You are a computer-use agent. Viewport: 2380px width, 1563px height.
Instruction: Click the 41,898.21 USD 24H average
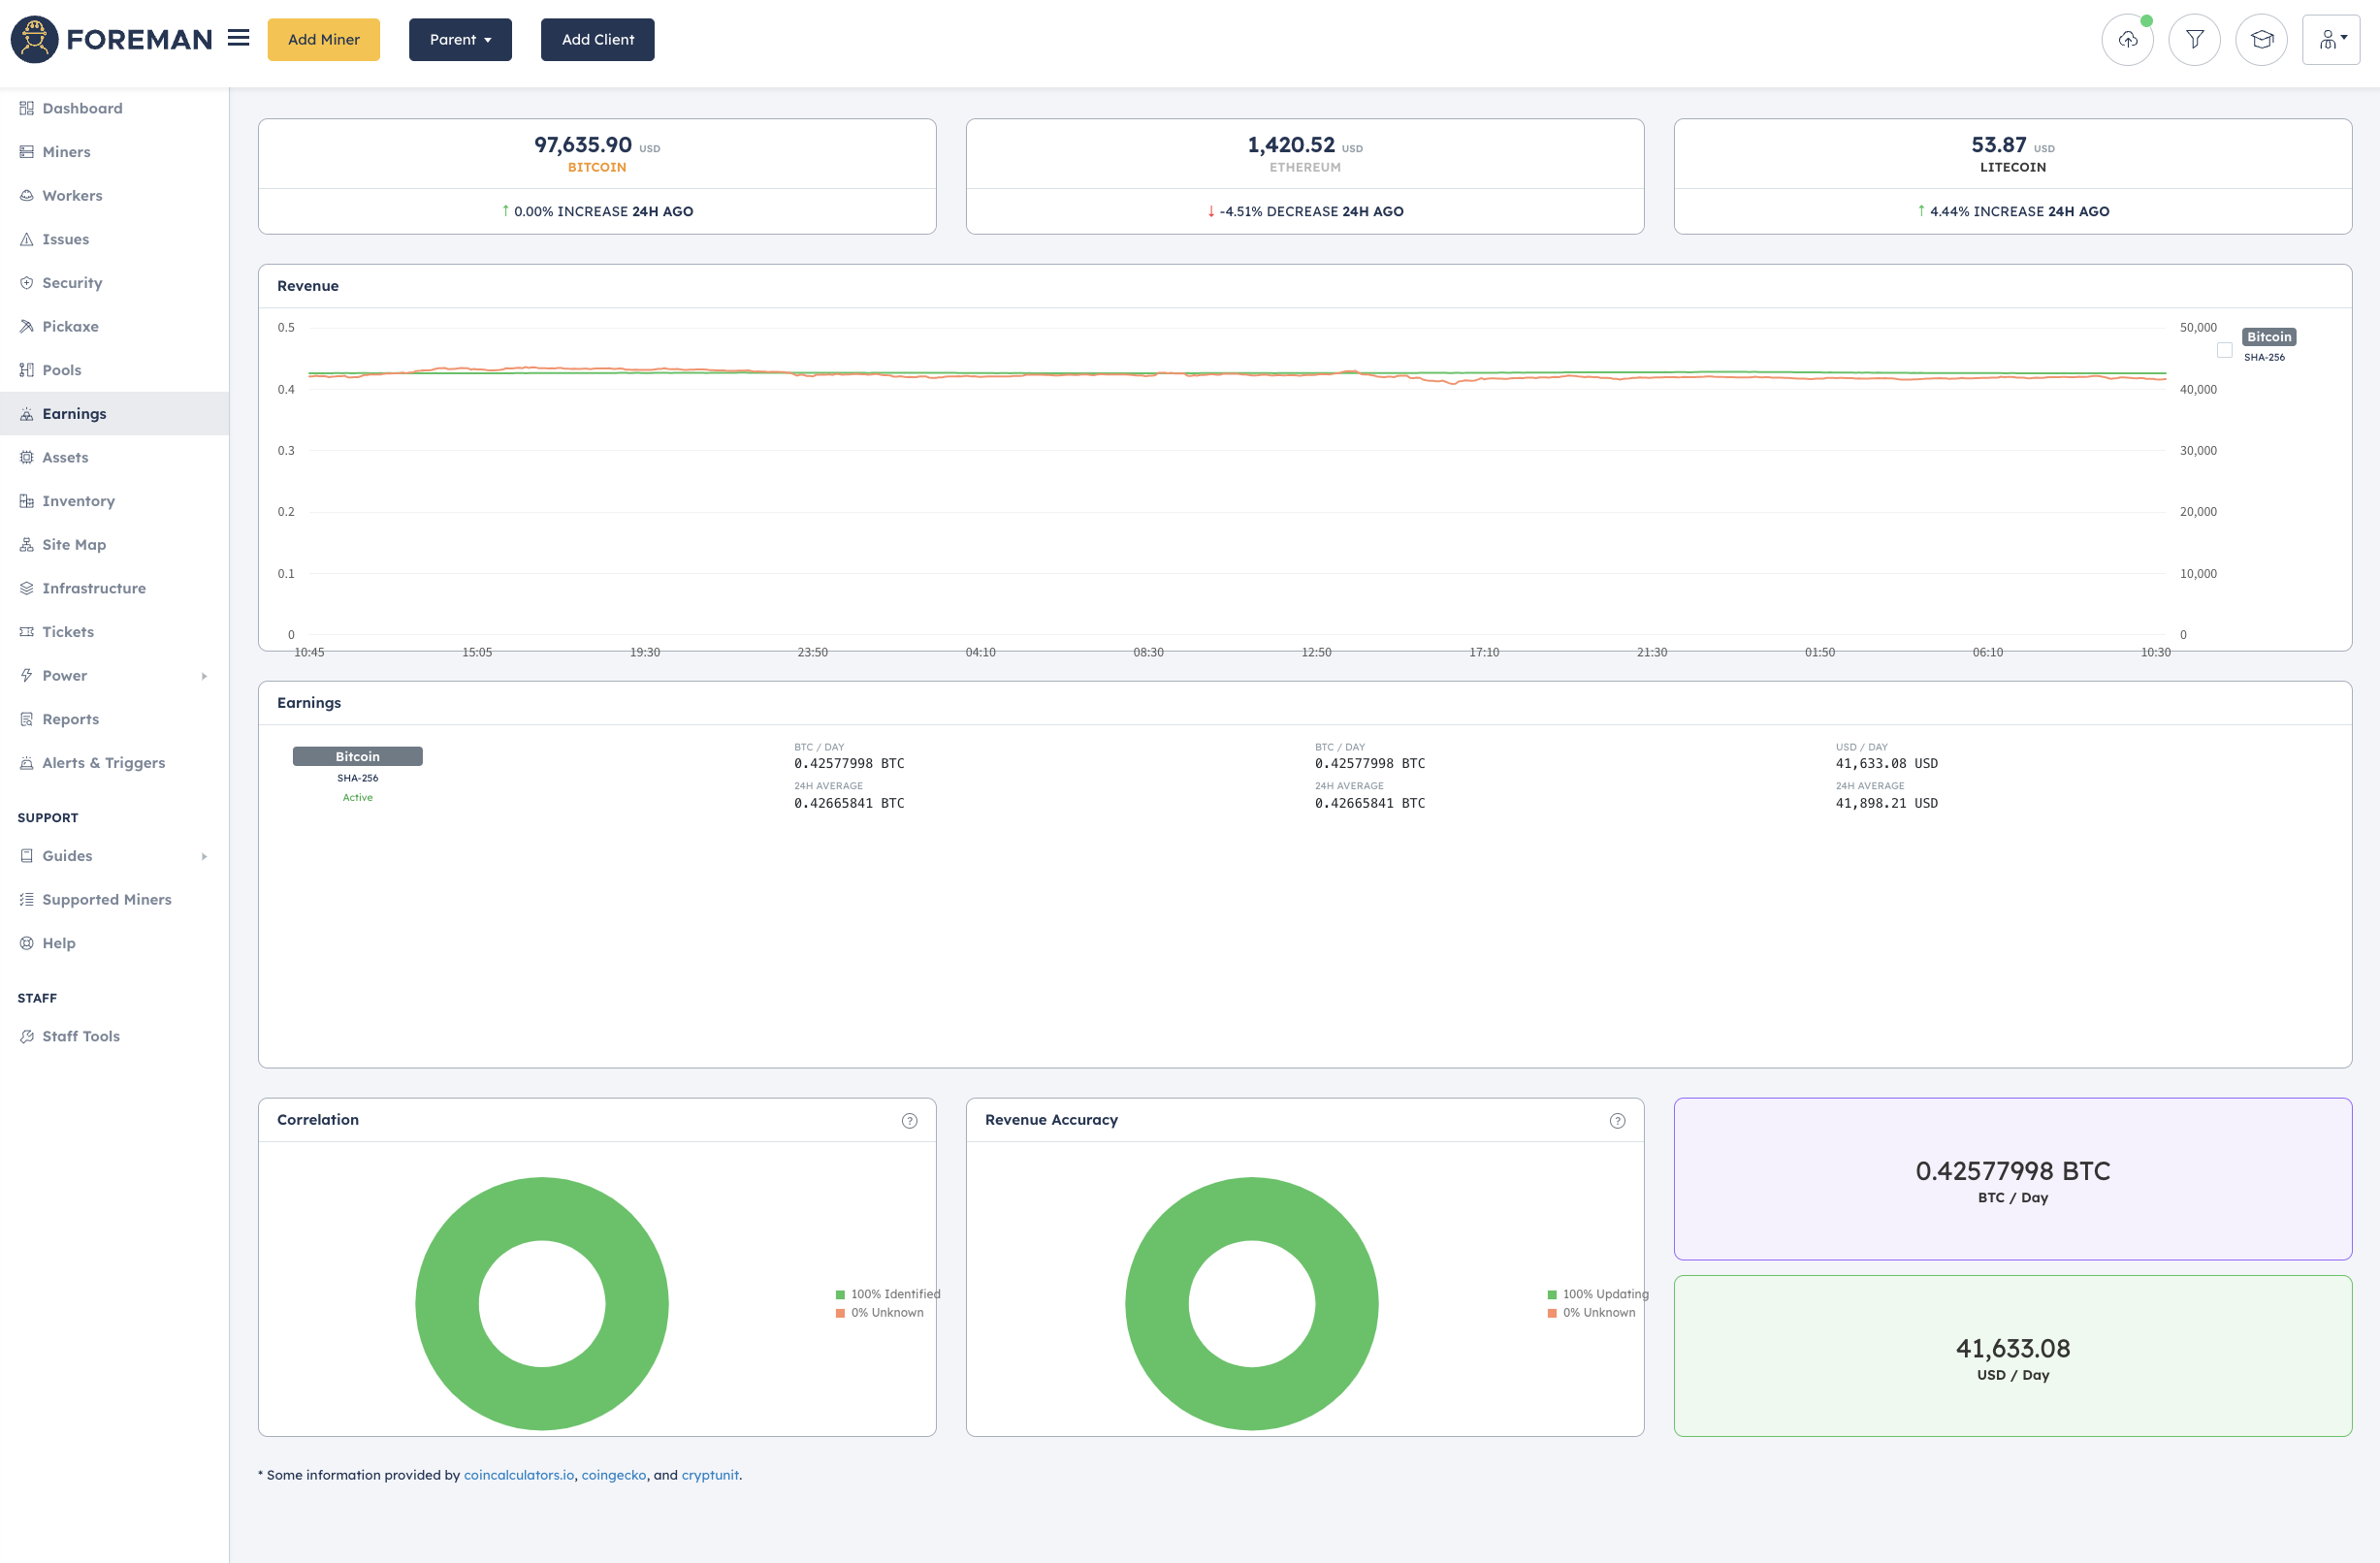[1886, 803]
